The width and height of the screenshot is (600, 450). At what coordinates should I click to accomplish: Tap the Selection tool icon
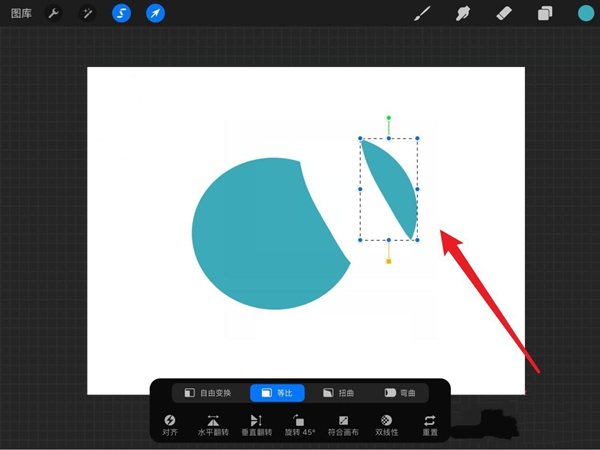(121, 14)
